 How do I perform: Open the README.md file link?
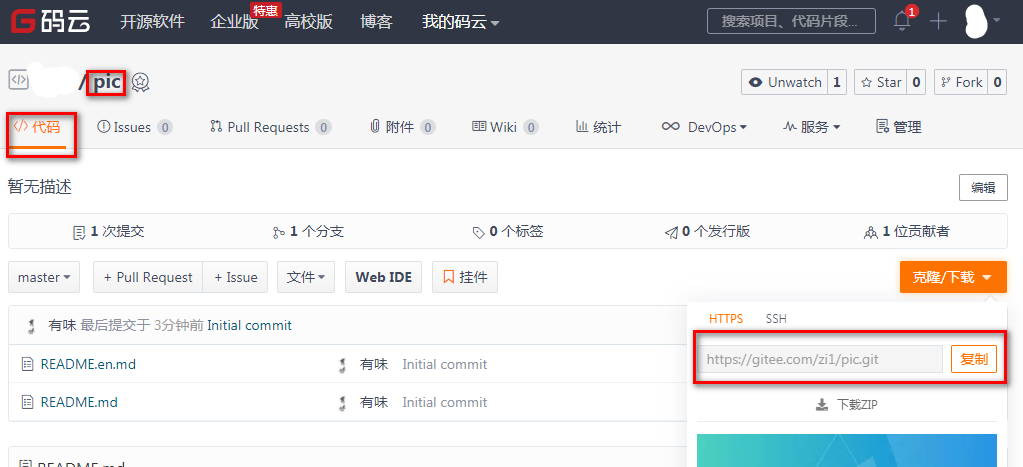[79, 402]
